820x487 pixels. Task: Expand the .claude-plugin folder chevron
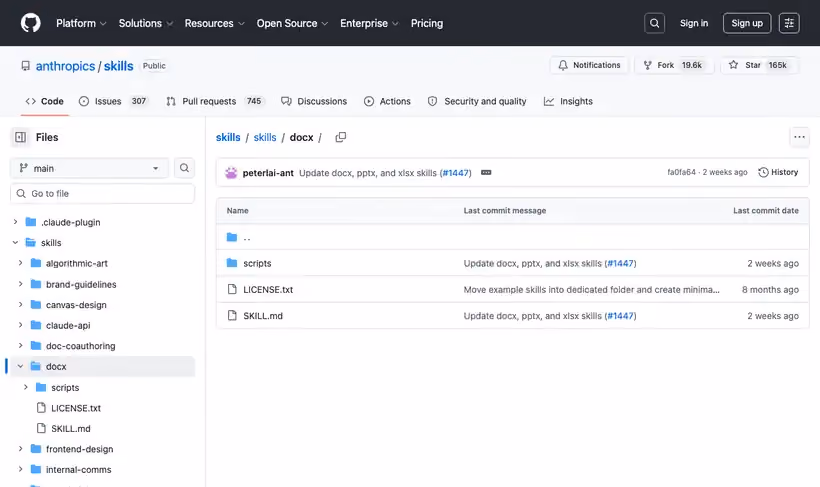click(x=15, y=222)
